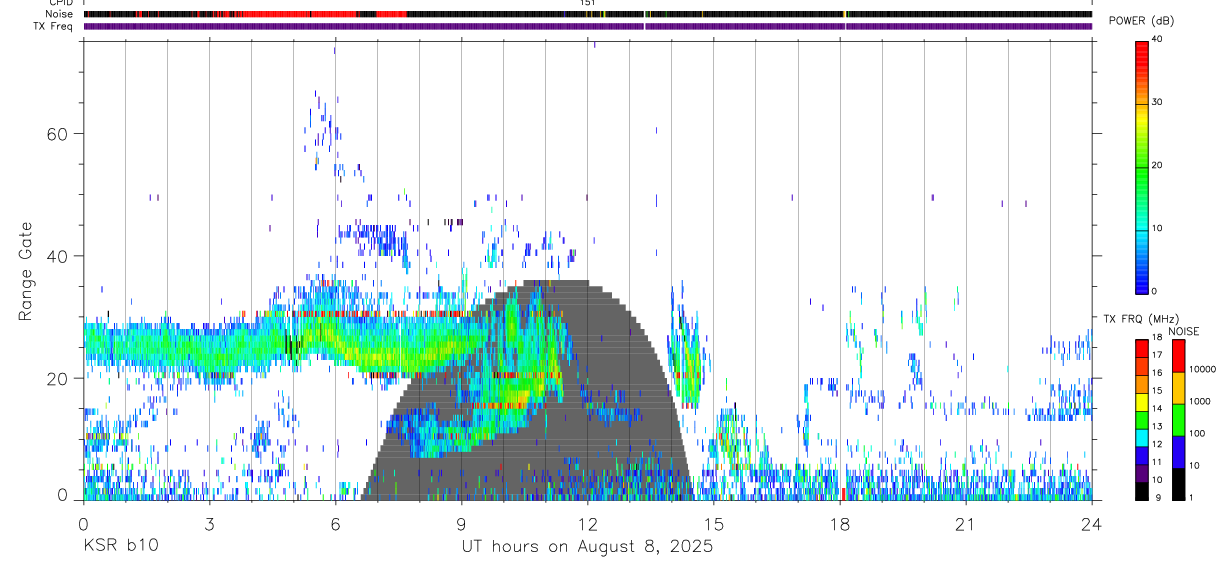Click the rainbow POWER color bar
The image size is (1228, 567).
click(x=1142, y=166)
